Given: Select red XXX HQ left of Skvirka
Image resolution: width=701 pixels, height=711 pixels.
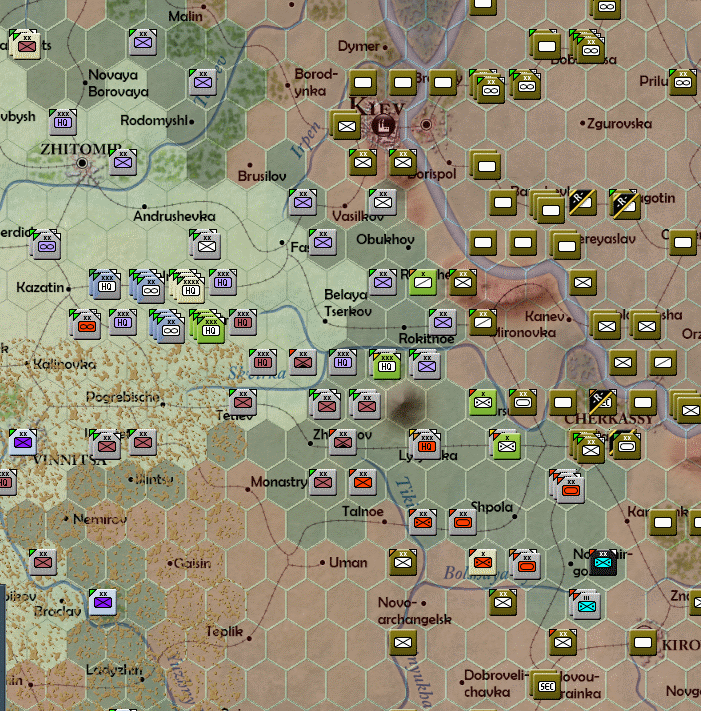Looking at the screenshot, I should pos(263,362).
